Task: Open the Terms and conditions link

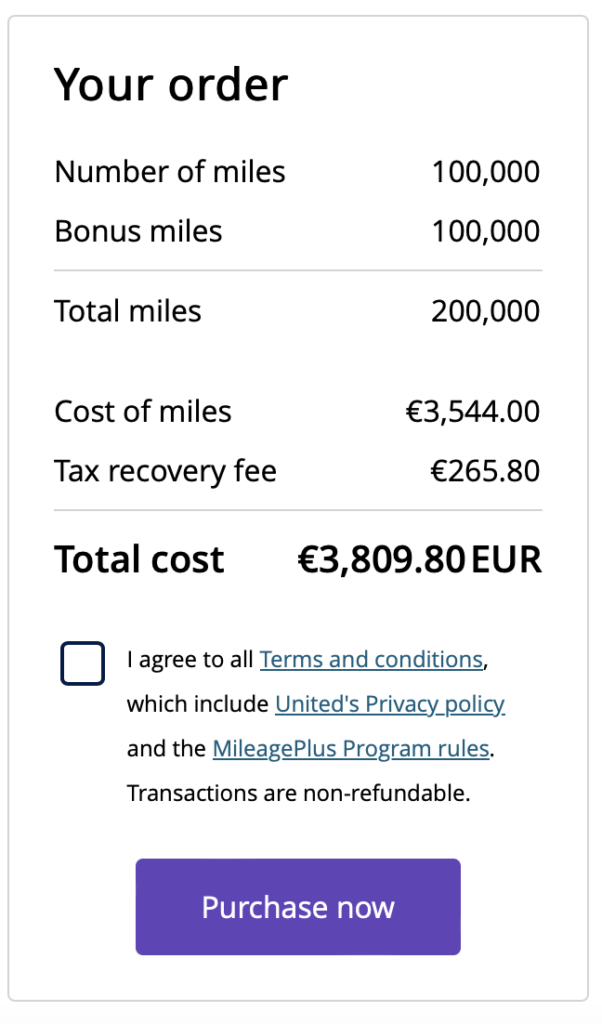Action: point(371,660)
